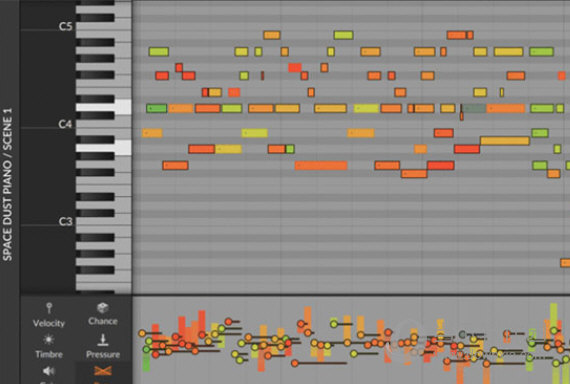Select the dimmed gray-green note in the piano roll
Screen dimensions: 570x384
click(x=474, y=108)
